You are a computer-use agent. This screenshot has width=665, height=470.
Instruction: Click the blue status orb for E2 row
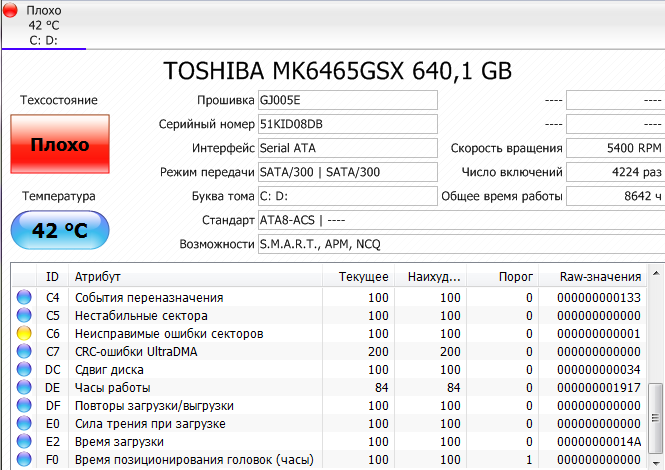[x=24, y=441]
